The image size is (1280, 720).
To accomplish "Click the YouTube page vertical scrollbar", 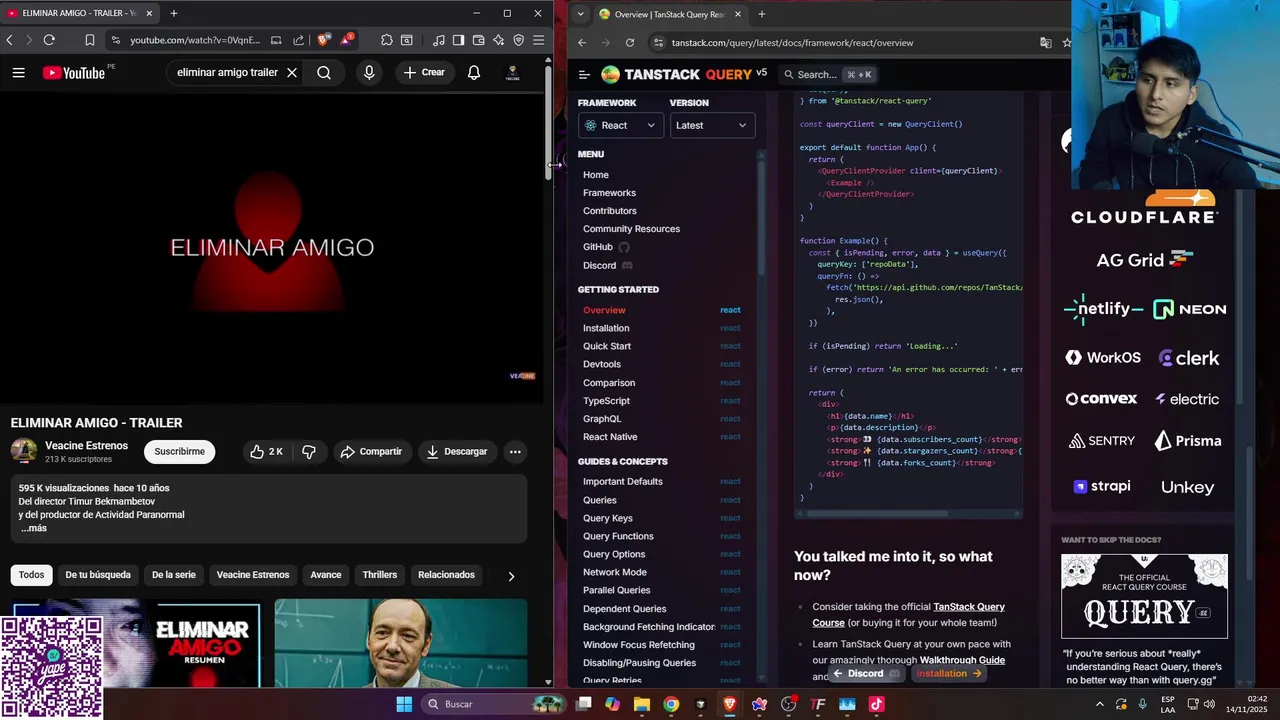I will pos(548,125).
